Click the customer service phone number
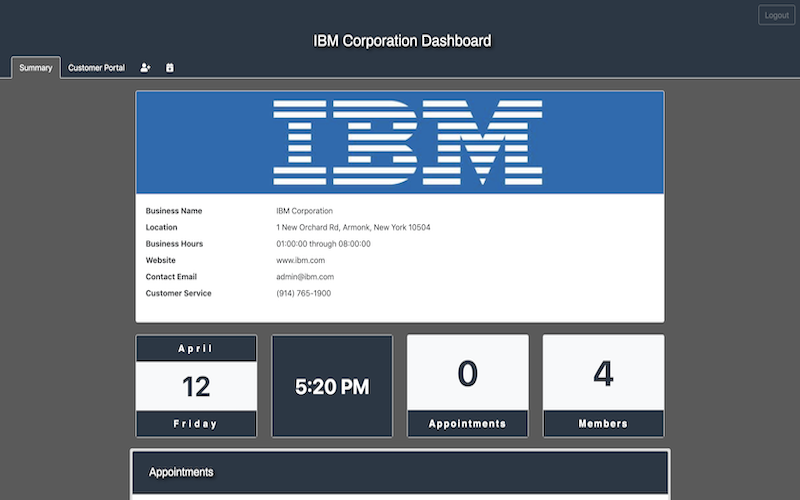The image size is (800, 500). pos(303,293)
